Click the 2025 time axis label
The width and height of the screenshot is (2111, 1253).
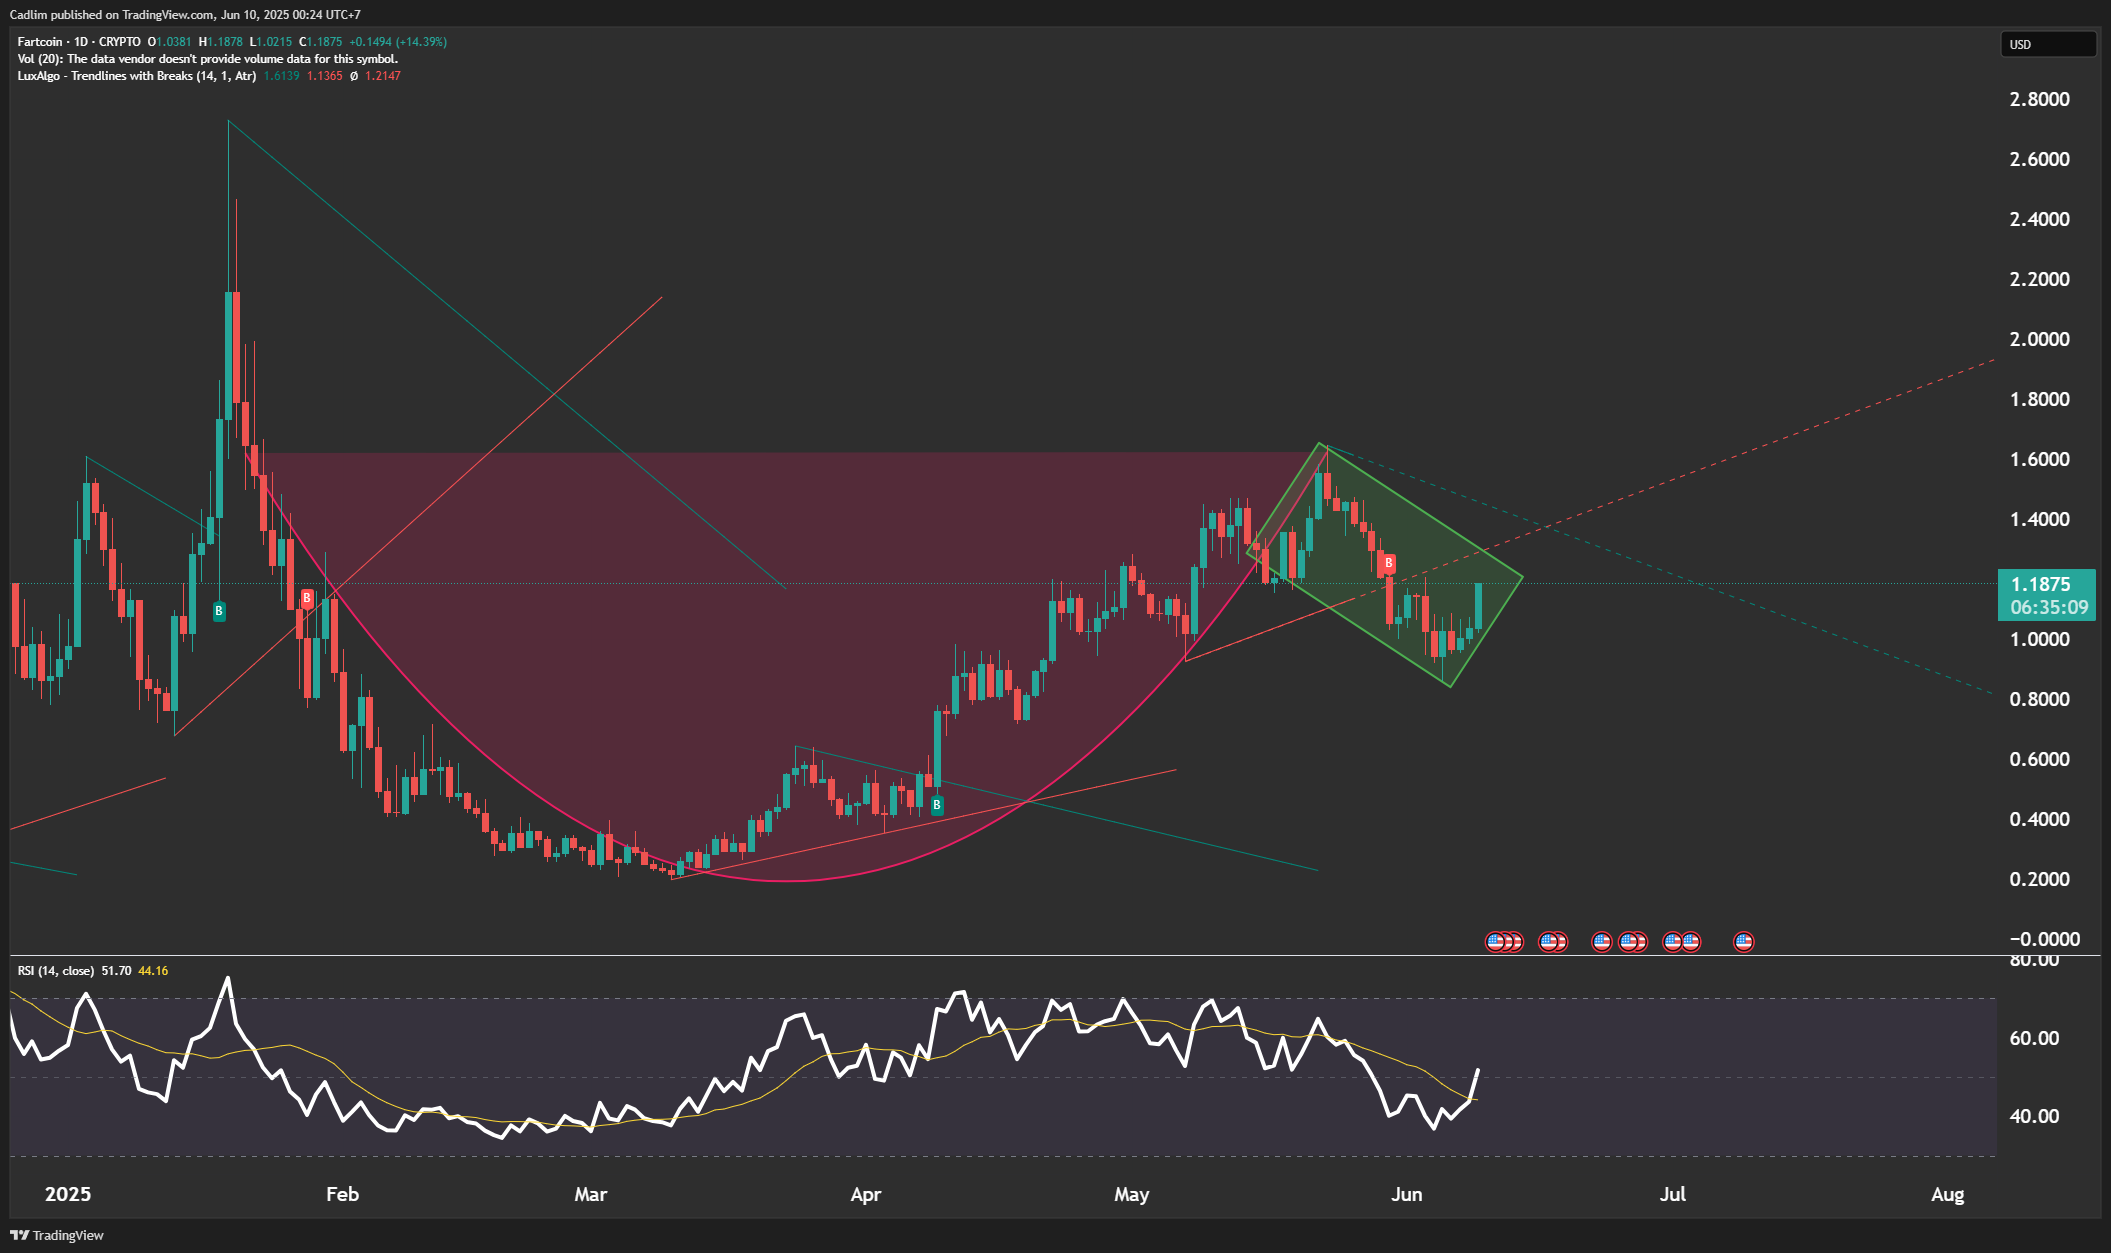(68, 1194)
